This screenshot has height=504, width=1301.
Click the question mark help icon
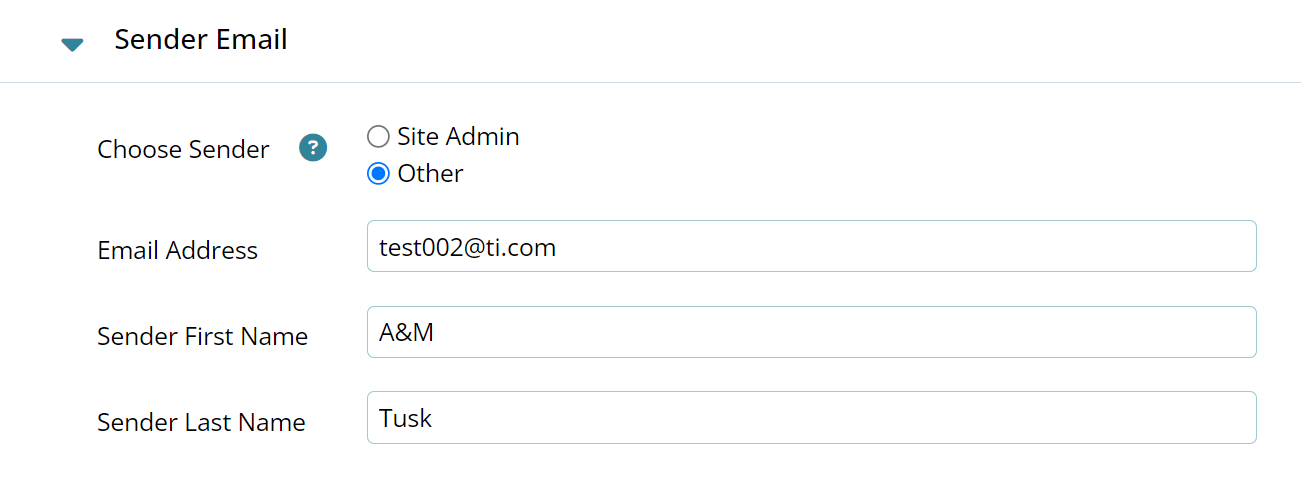(x=313, y=149)
